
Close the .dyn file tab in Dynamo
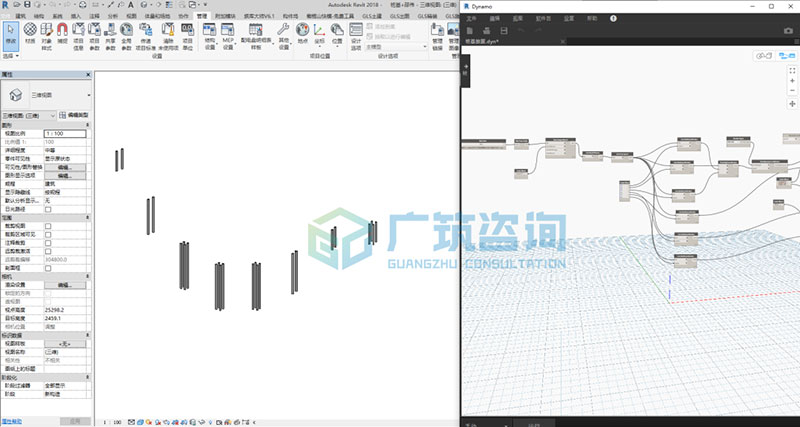563,41
